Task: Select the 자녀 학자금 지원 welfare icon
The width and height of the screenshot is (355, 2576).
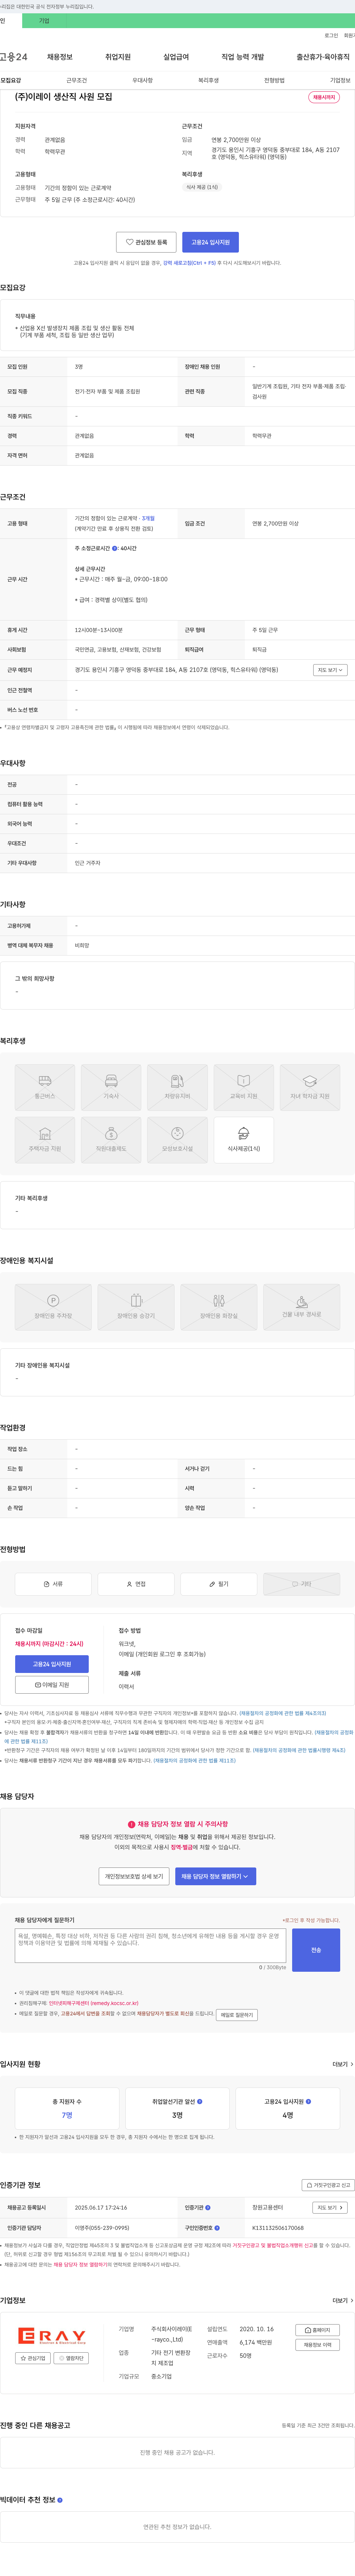Action: [x=309, y=1087]
